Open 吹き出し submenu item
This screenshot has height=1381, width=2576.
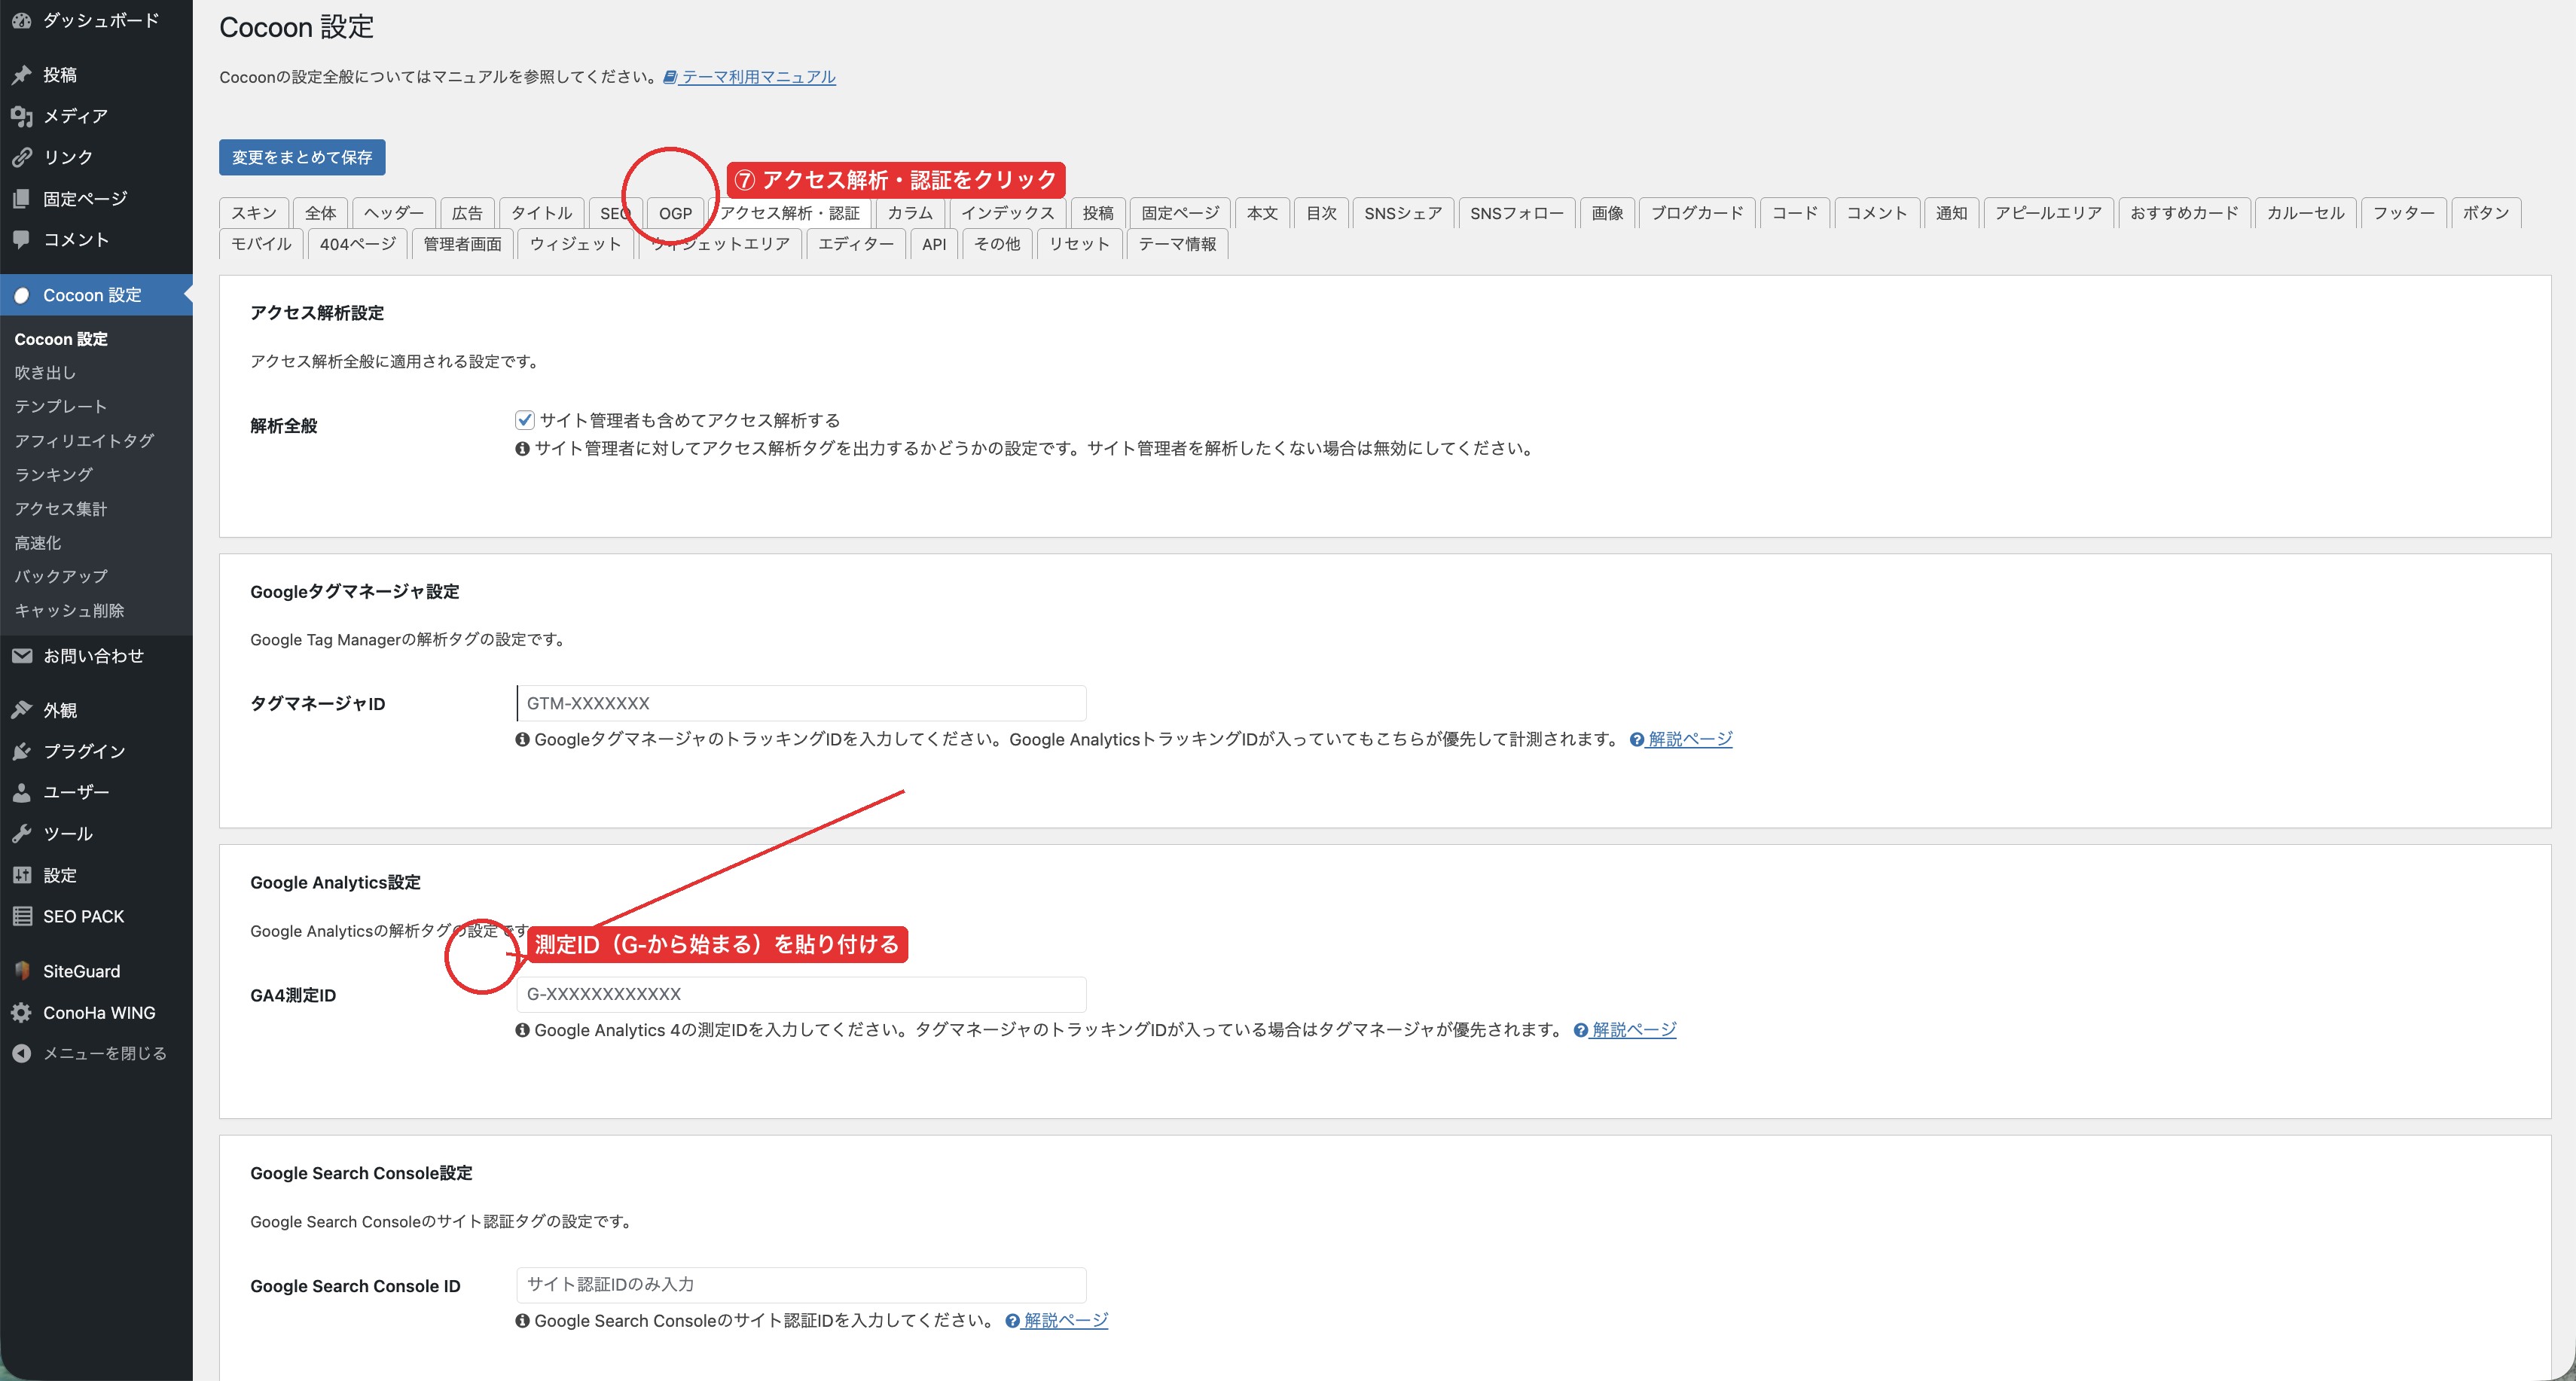(45, 373)
